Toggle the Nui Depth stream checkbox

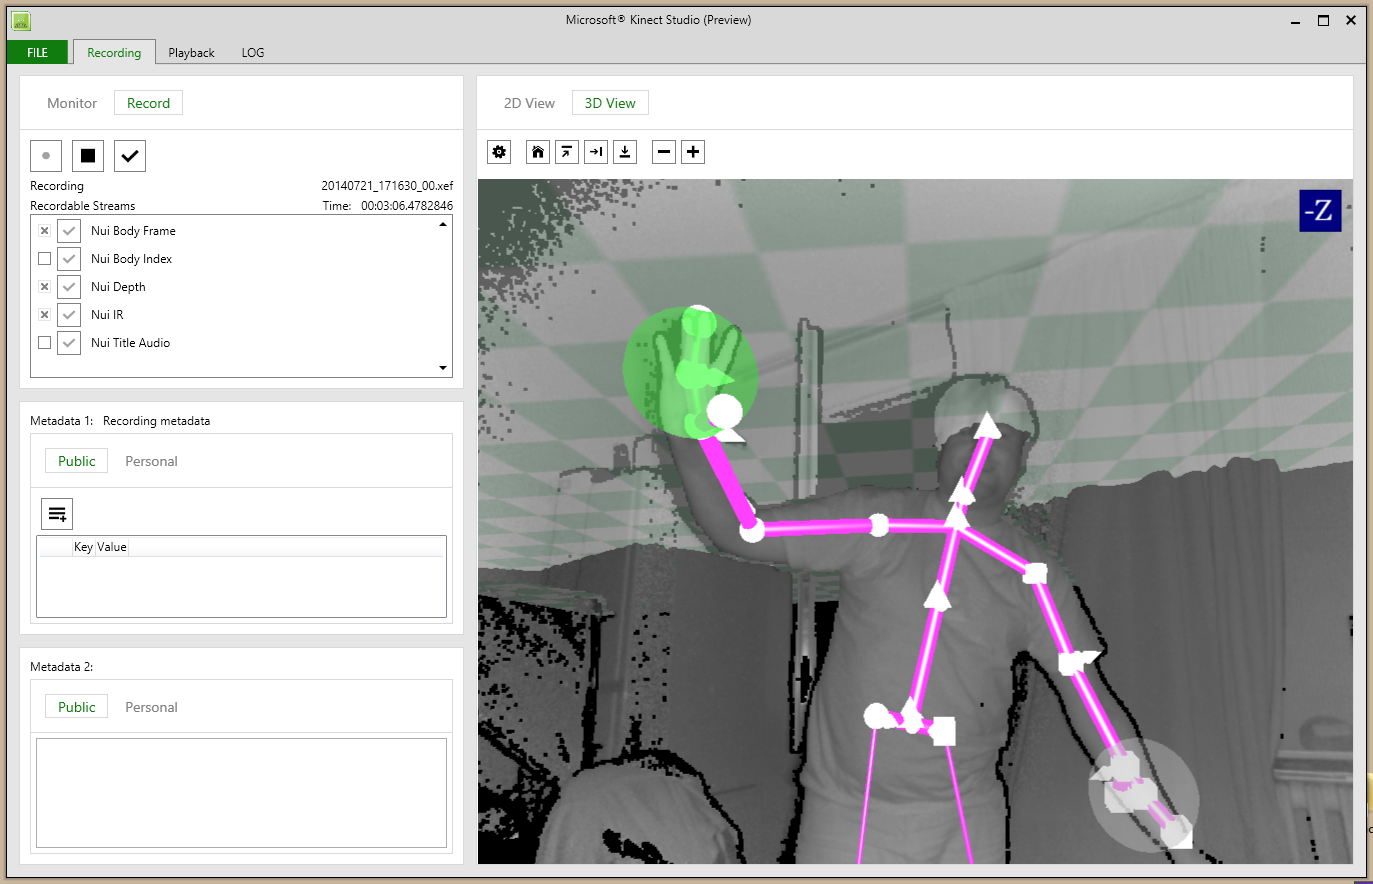click(x=44, y=287)
